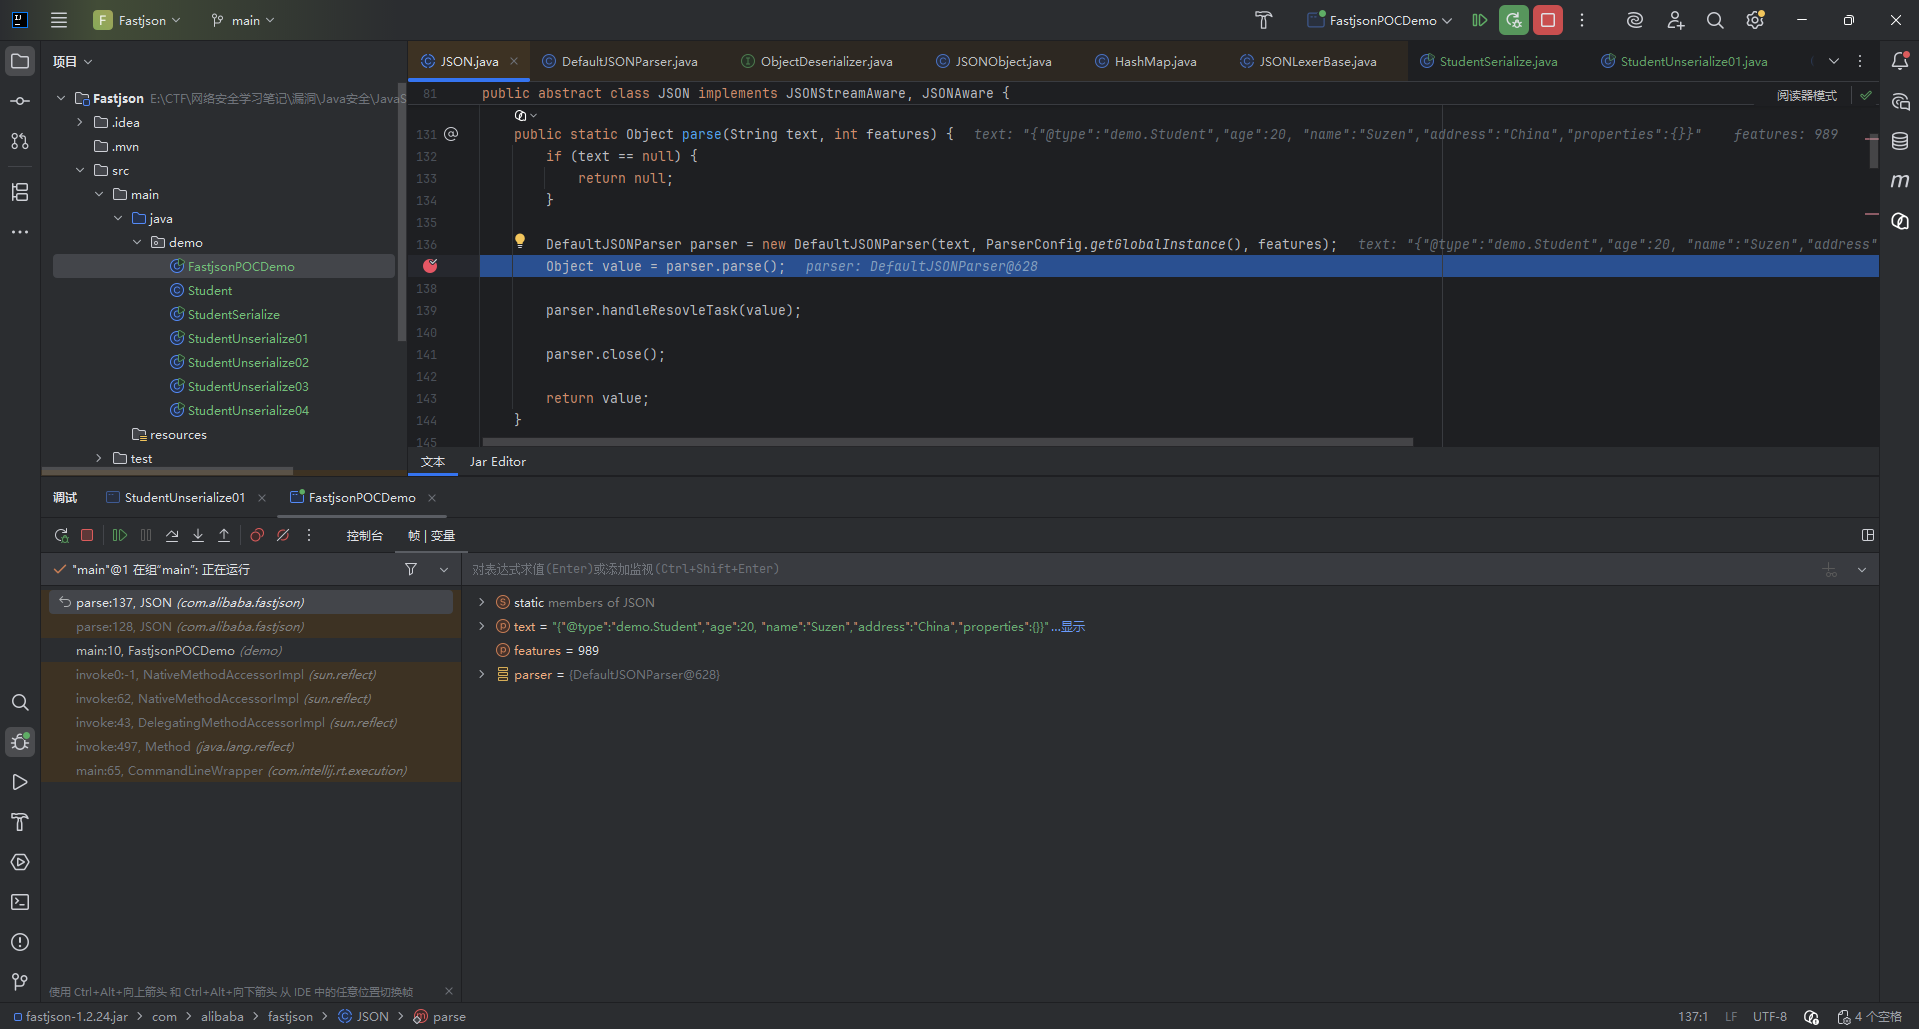Open the Notifications panel
Screen dimensions: 1919x1029
point(1900,61)
